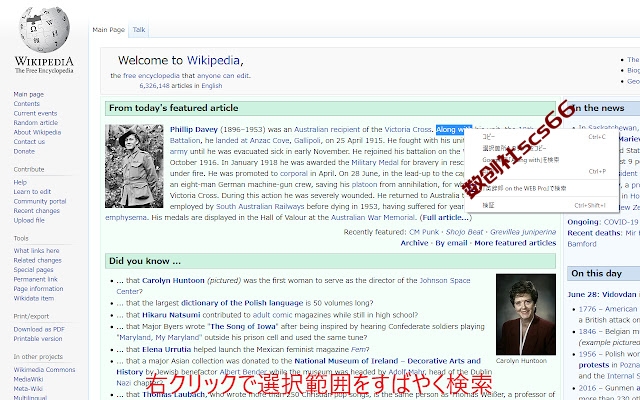
Task: Open 'dictionary of the Polish language' link
Action: 242,303
